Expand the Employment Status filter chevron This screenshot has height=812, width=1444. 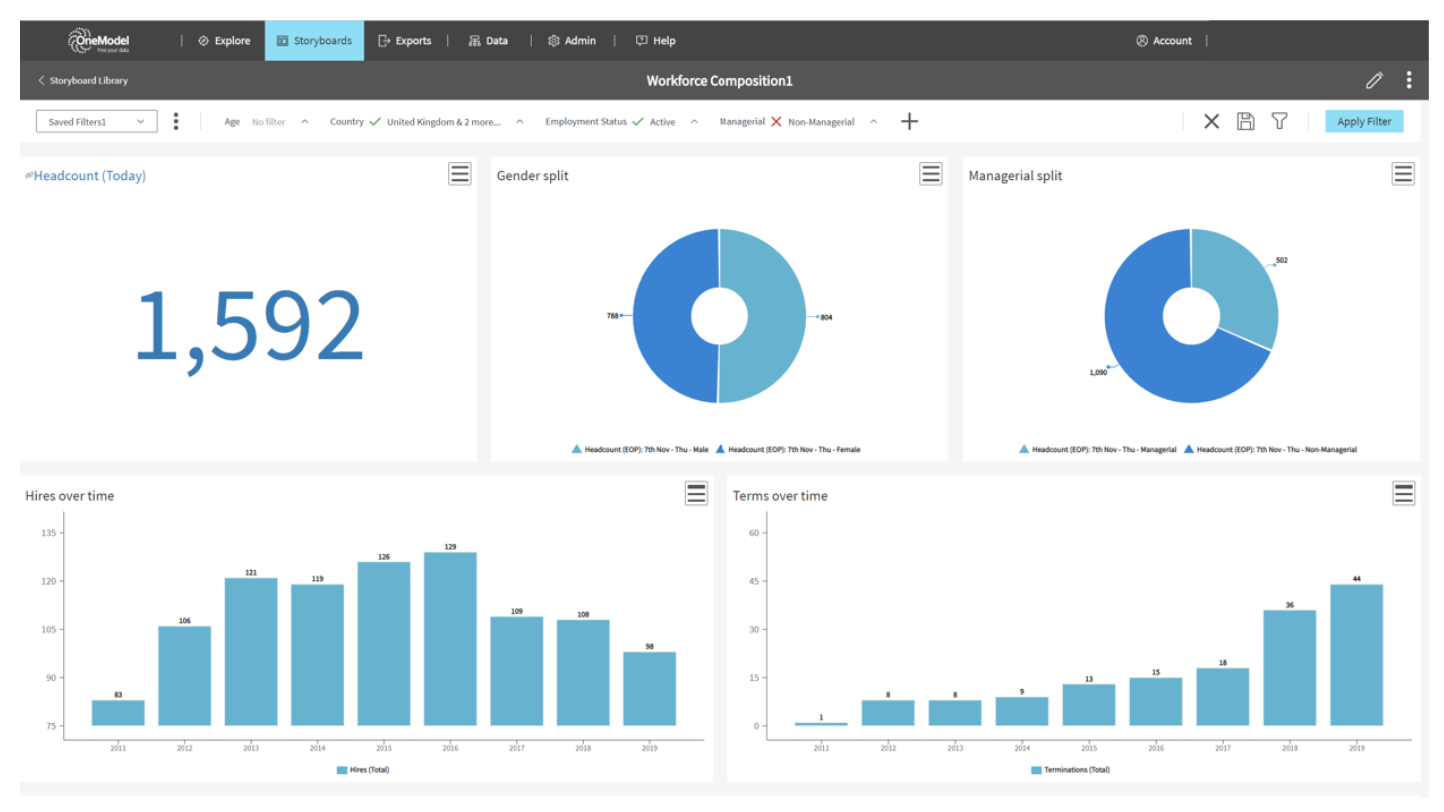pos(694,122)
